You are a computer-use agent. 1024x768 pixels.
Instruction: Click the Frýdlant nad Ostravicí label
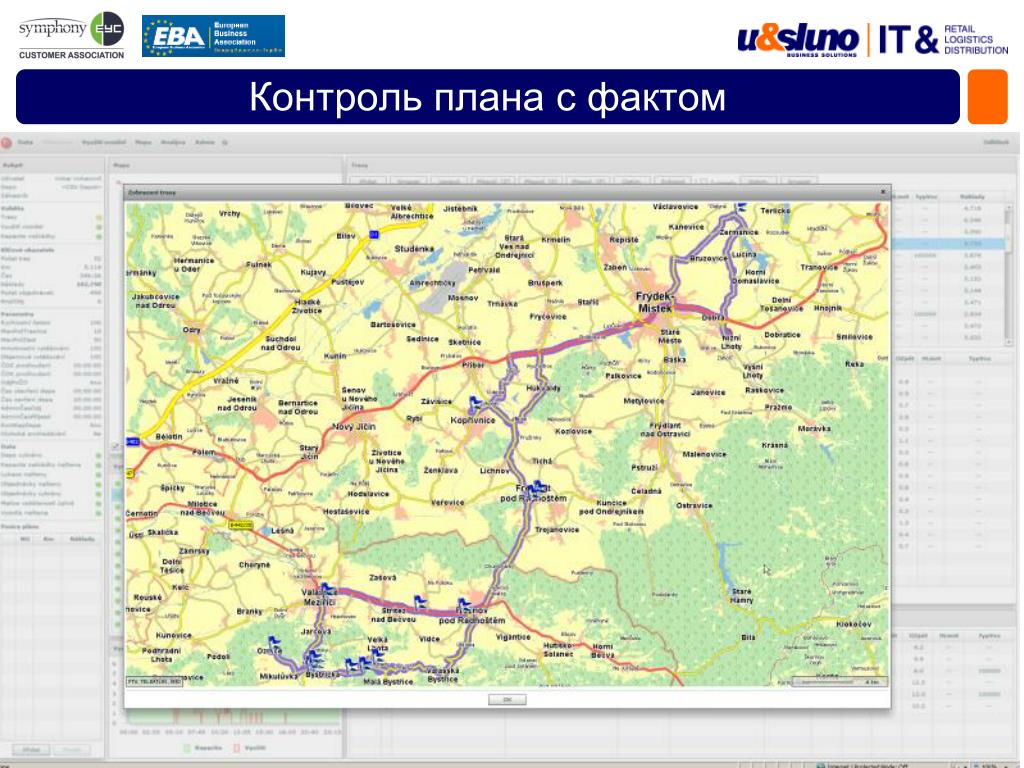click(665, 429)
